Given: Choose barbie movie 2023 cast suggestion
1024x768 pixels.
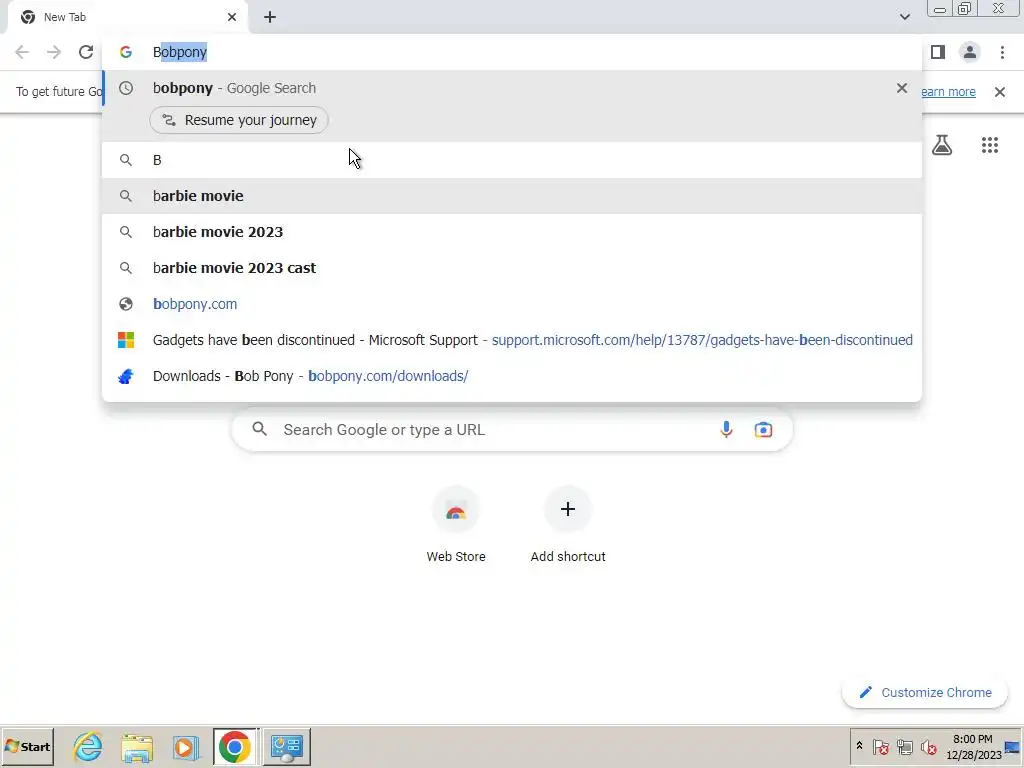Looking at the screenshot, I should pyautogui.click(x=512, y=268).
